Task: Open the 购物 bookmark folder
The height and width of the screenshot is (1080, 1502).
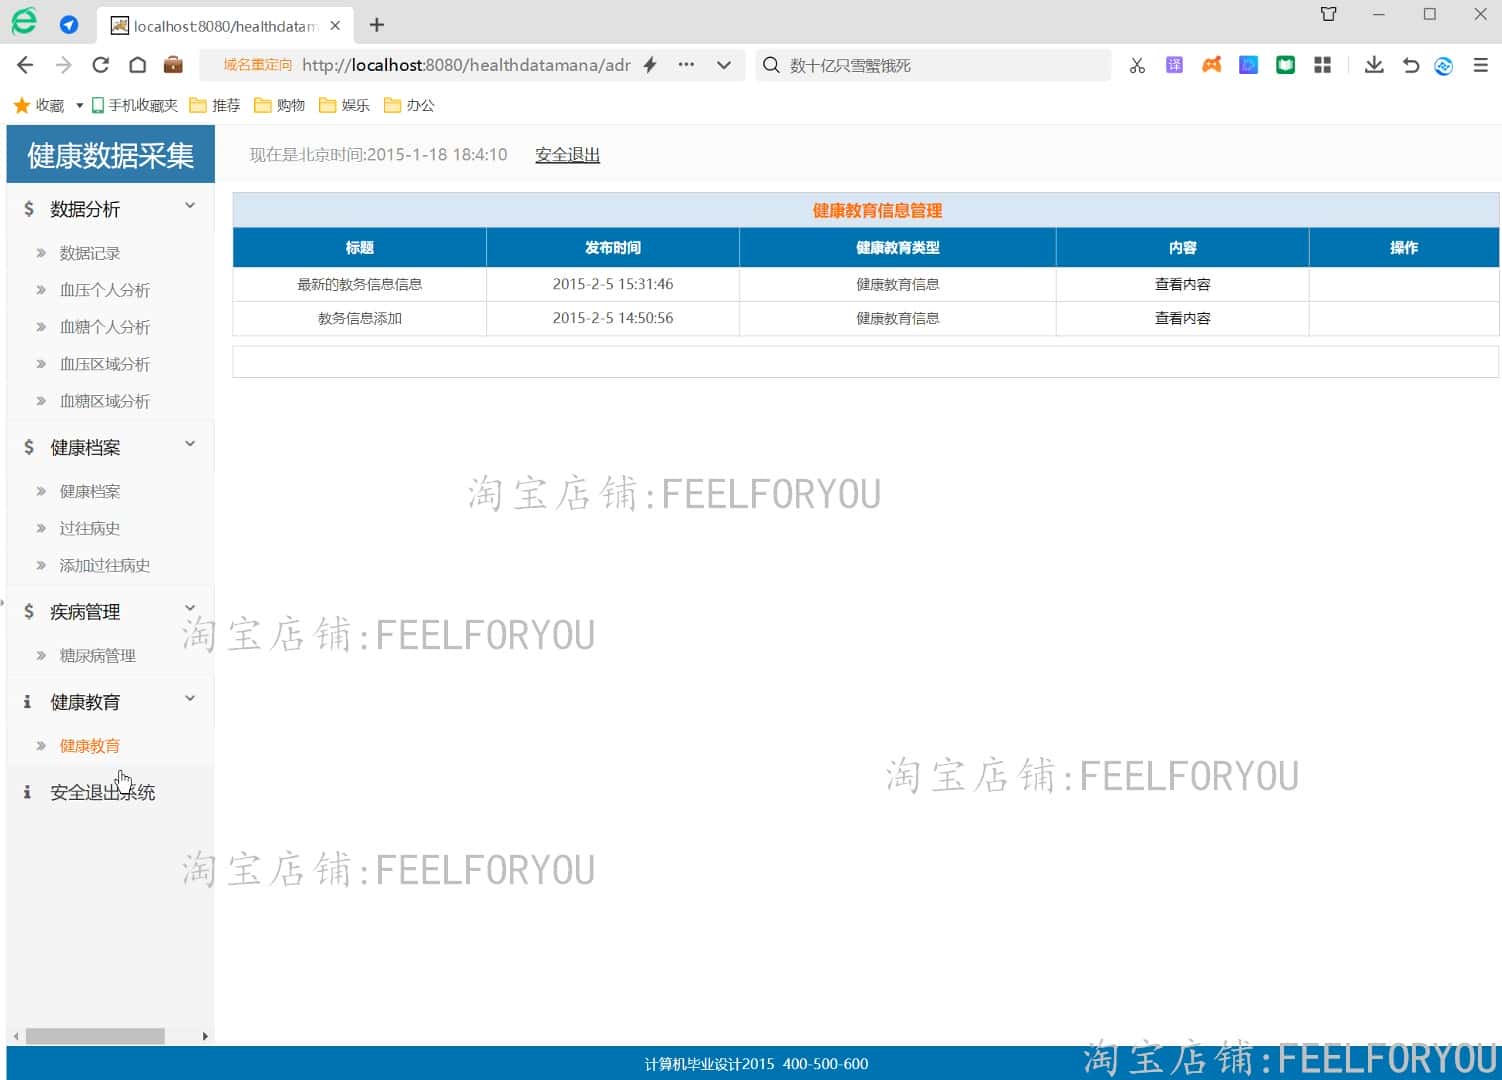Action: coord(280,105)
